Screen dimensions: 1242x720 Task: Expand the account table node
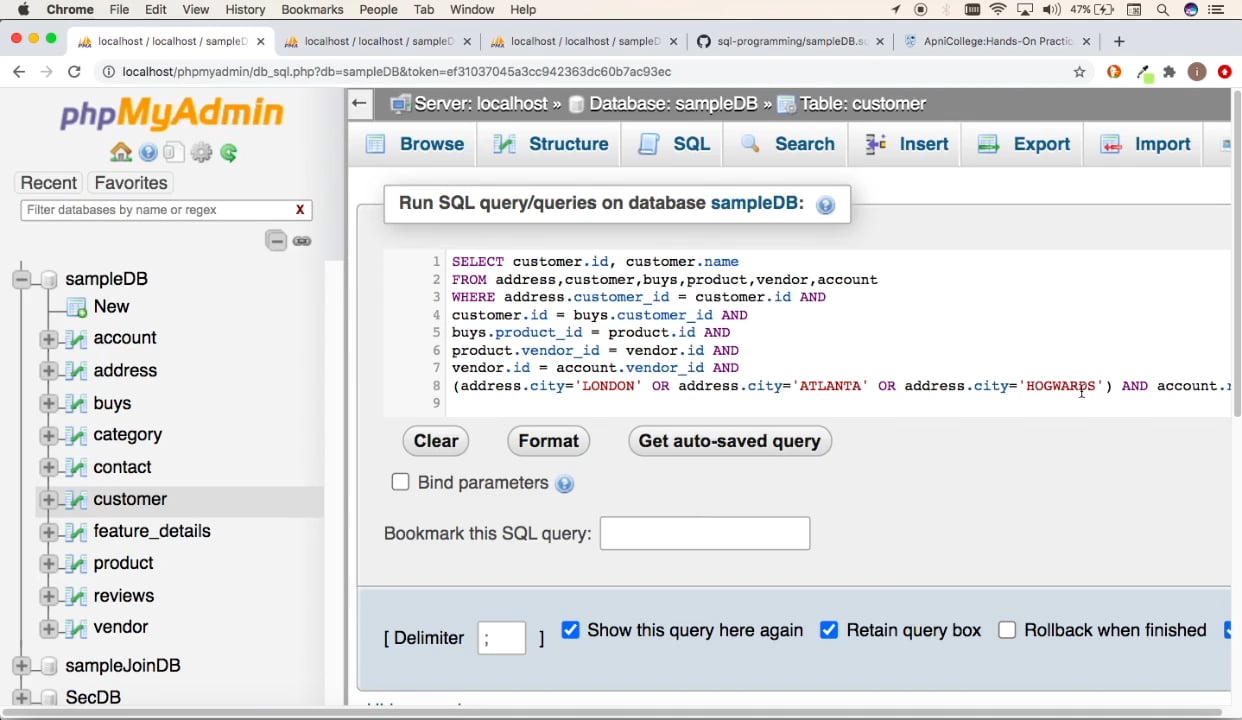(x=48, y=339)
